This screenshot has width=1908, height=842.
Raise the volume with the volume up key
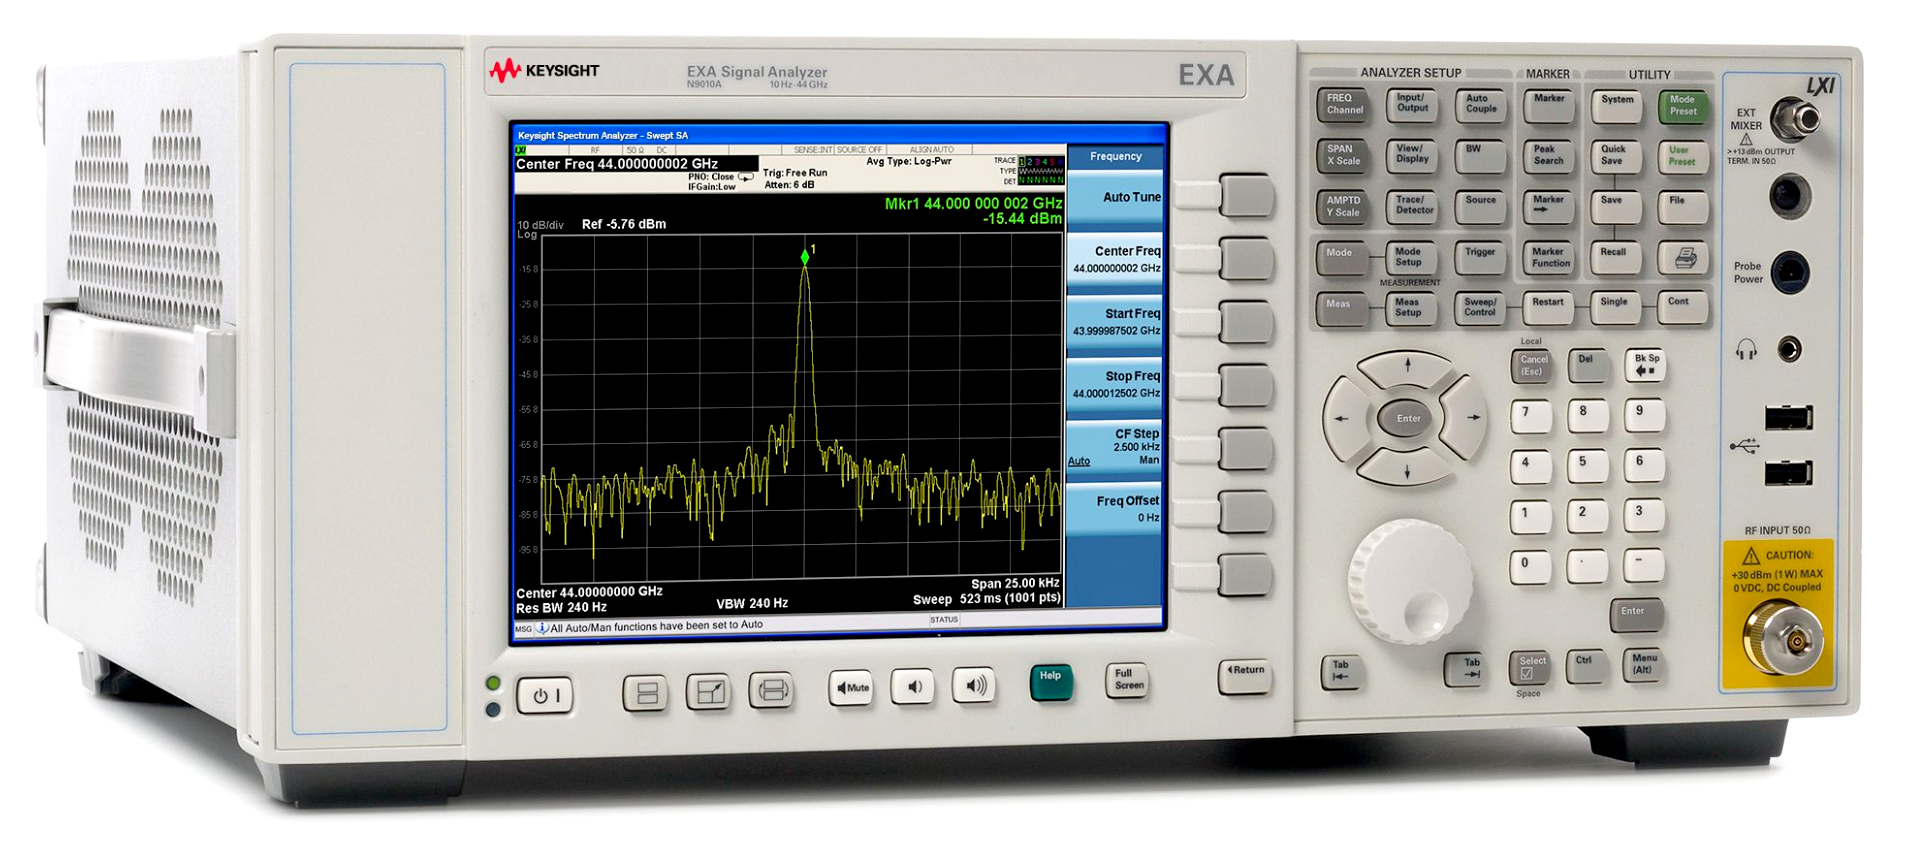click(974, 685)
